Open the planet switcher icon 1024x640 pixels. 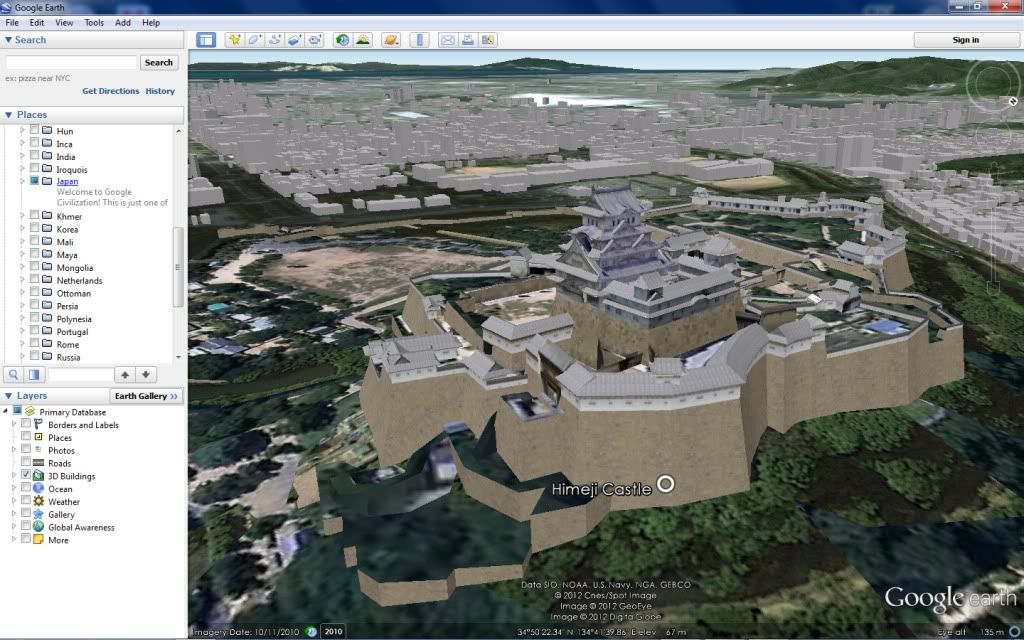391,40
